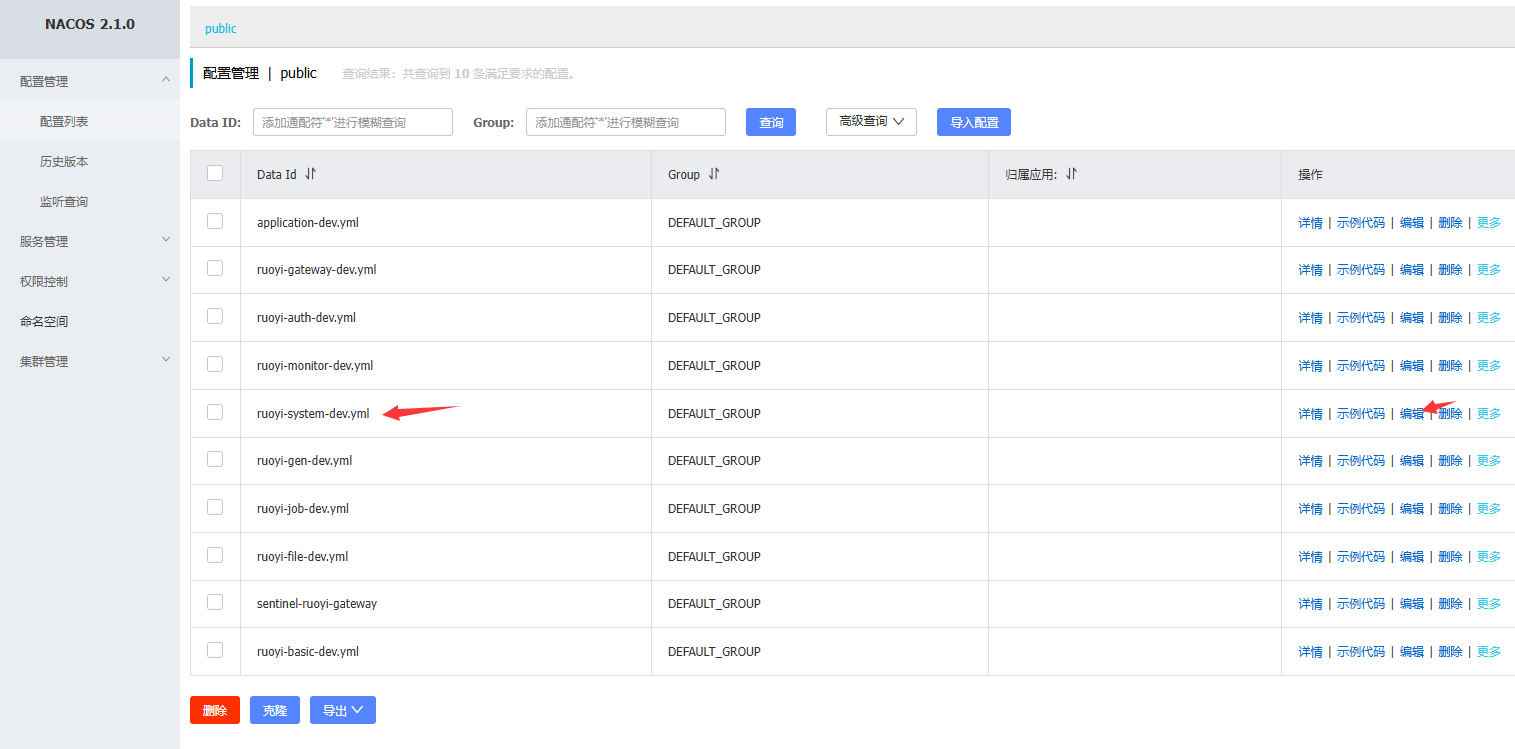Sort the table by Group column
Screen dimensions: 1515x749
tap(714, 174)
